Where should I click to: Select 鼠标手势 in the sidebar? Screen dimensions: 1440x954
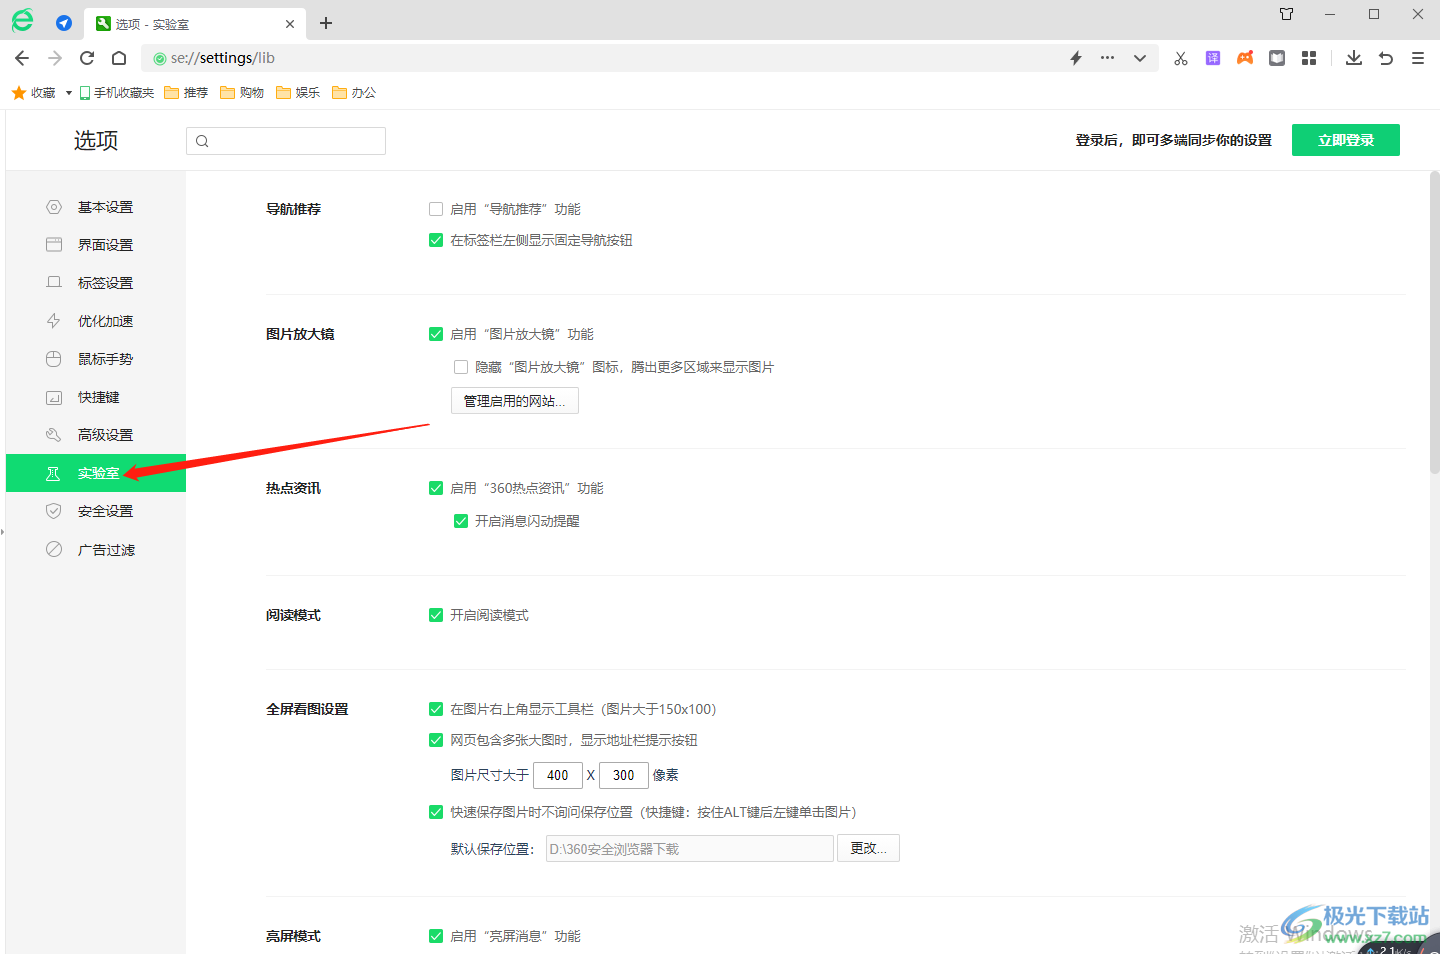tap(96, 359)
